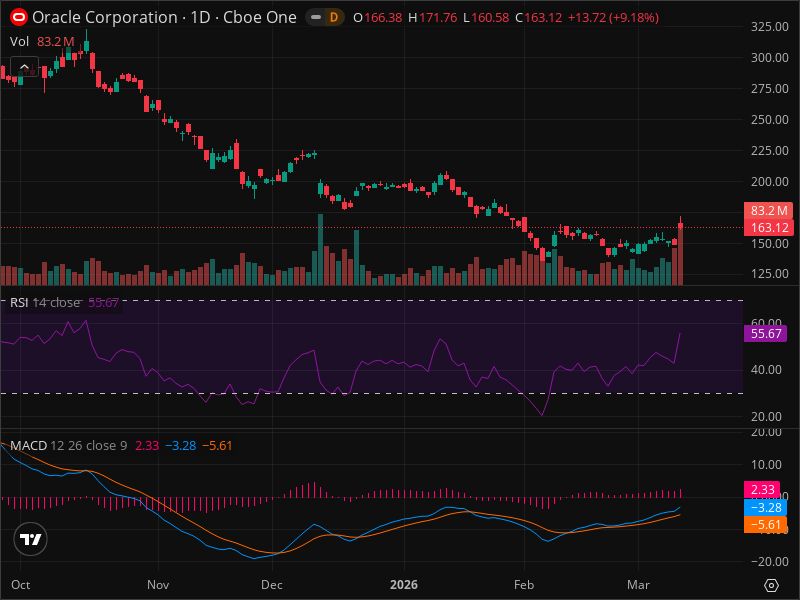Viewport: 800px width, 600px height.
Task: Click the Oracle logo icon
Action: [x=18, y=17]
